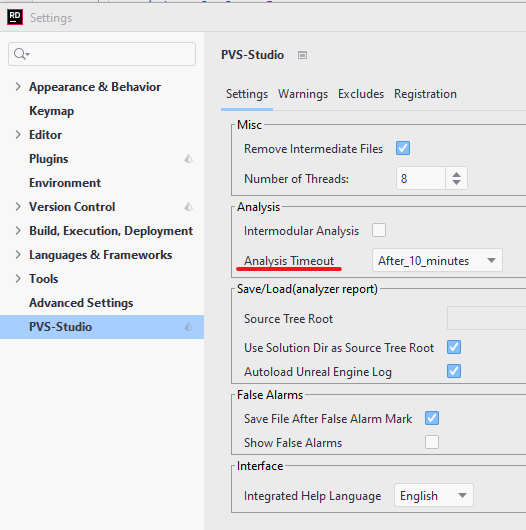Screen dimensions: 526x530
Task: Click the Number of Threads value field
Action: (x=421, y=178)
